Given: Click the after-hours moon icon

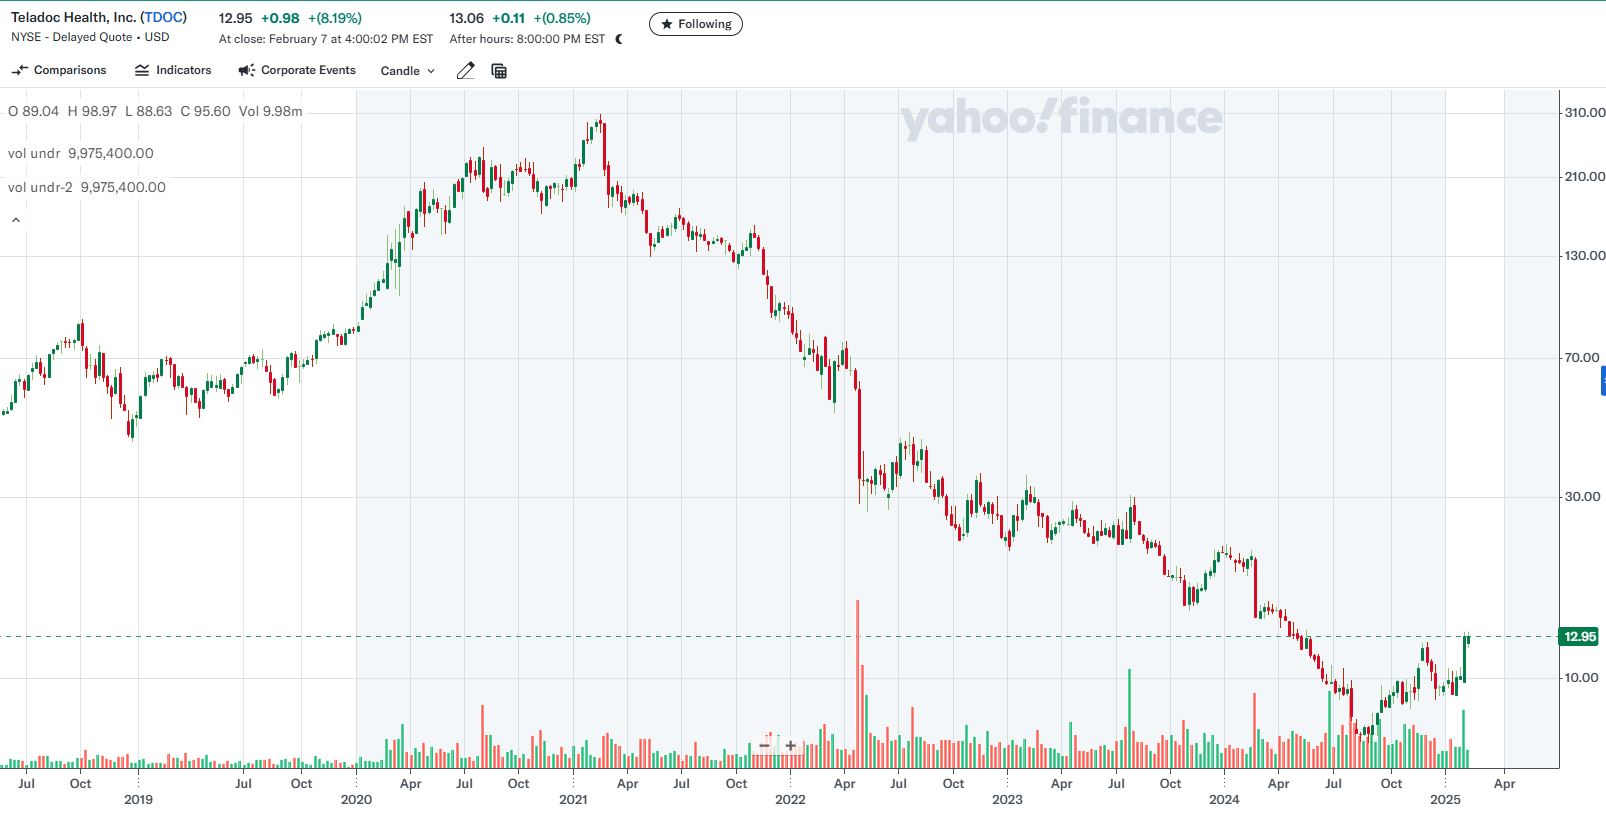Looking at the screenshot, I should click(x=619, y=39).
